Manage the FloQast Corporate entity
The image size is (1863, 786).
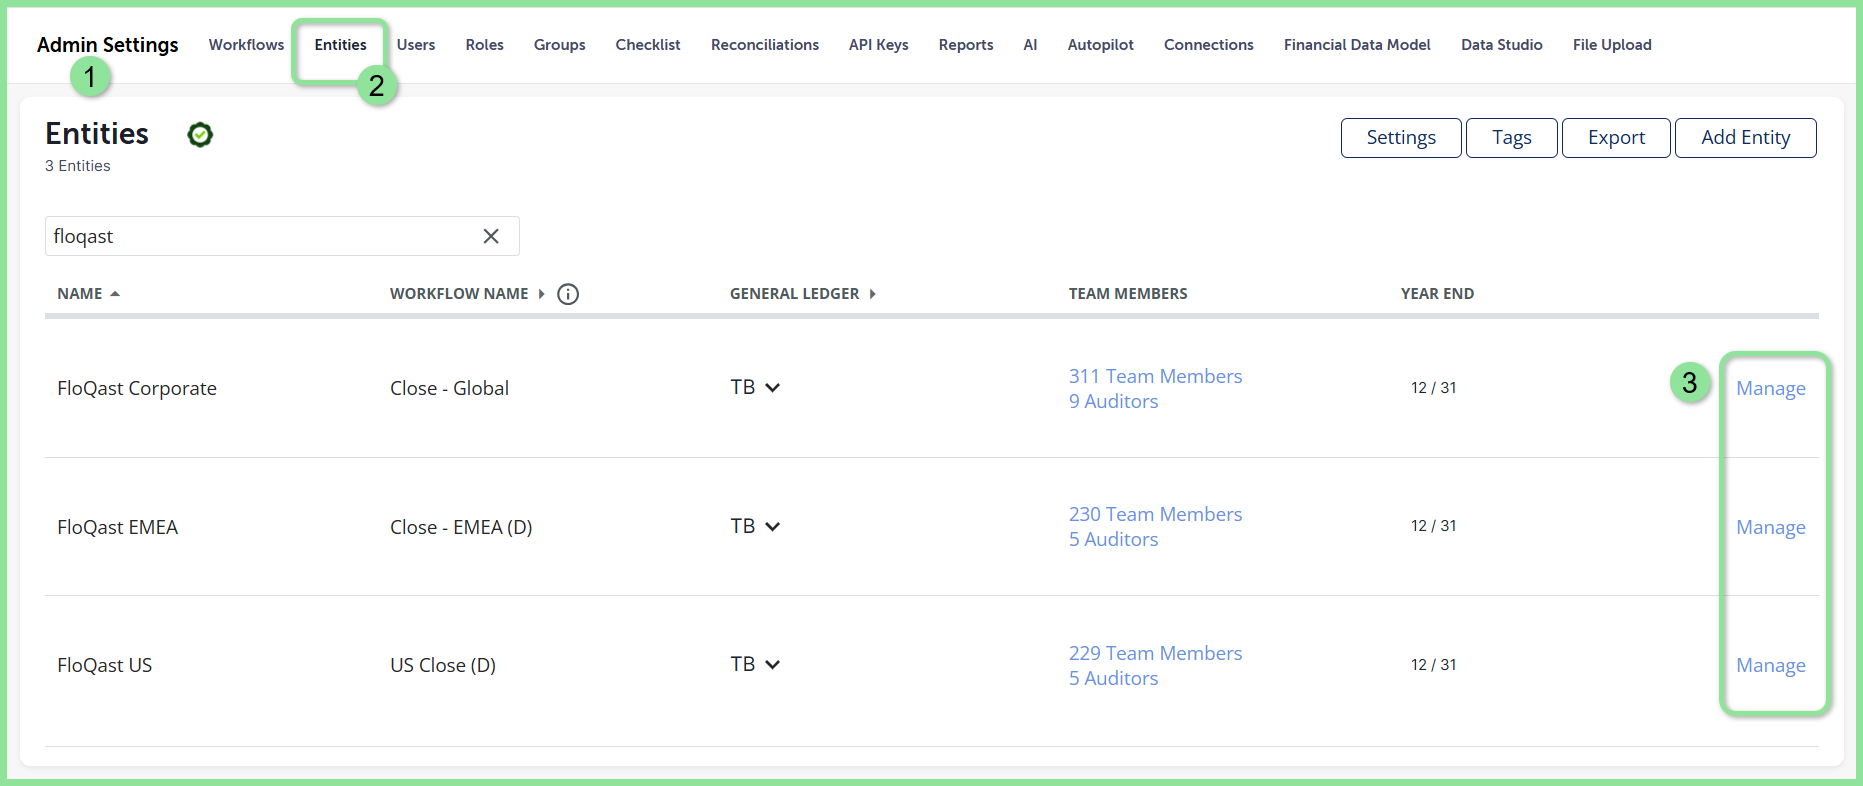click(1771, 388)
